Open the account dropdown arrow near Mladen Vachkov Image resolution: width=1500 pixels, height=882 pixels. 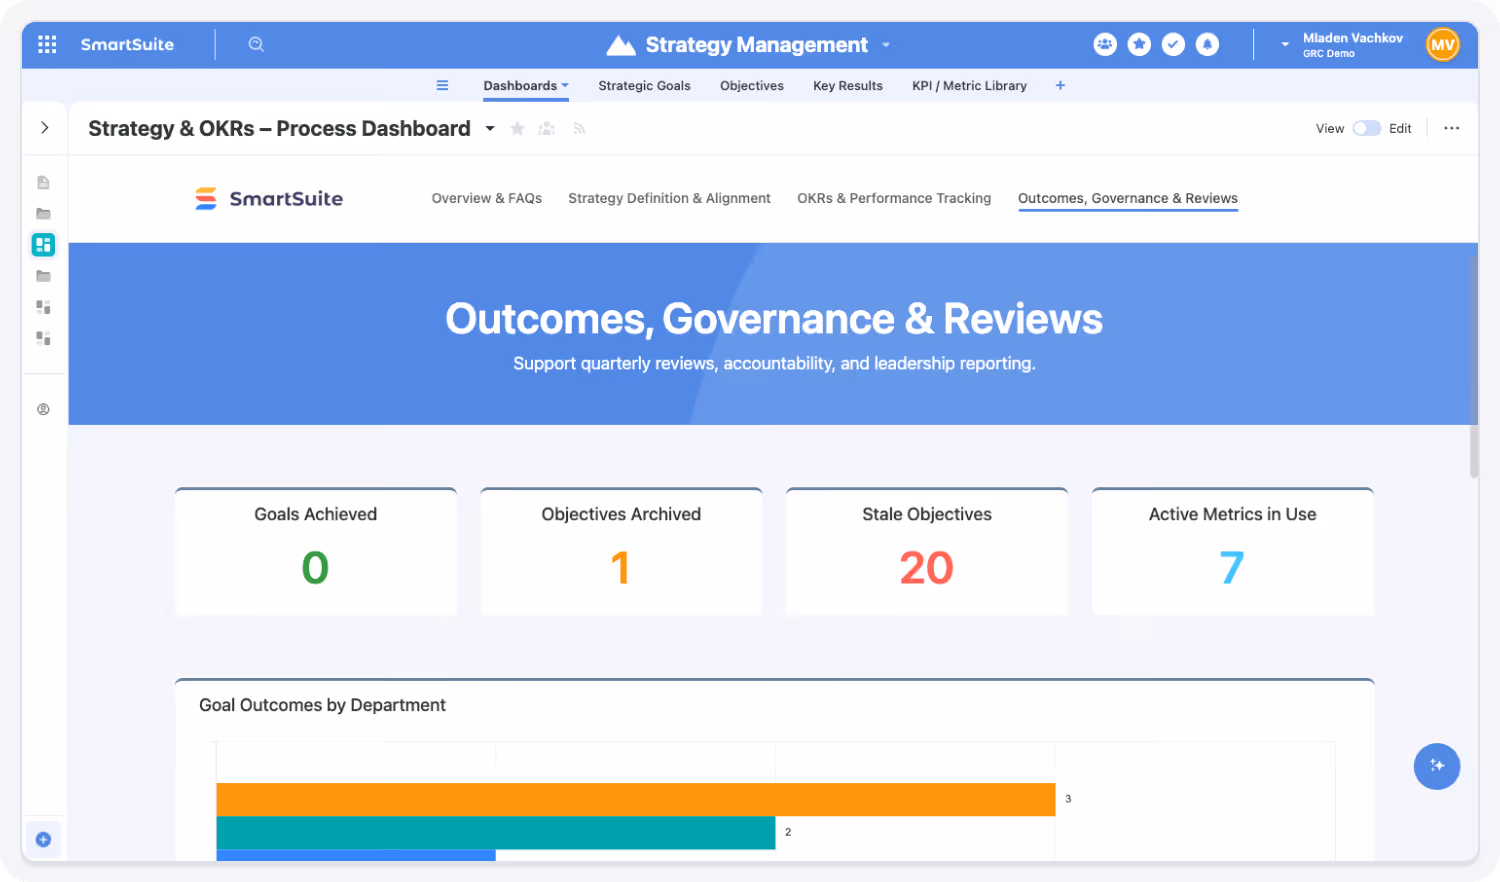(x=1285, y=45)
